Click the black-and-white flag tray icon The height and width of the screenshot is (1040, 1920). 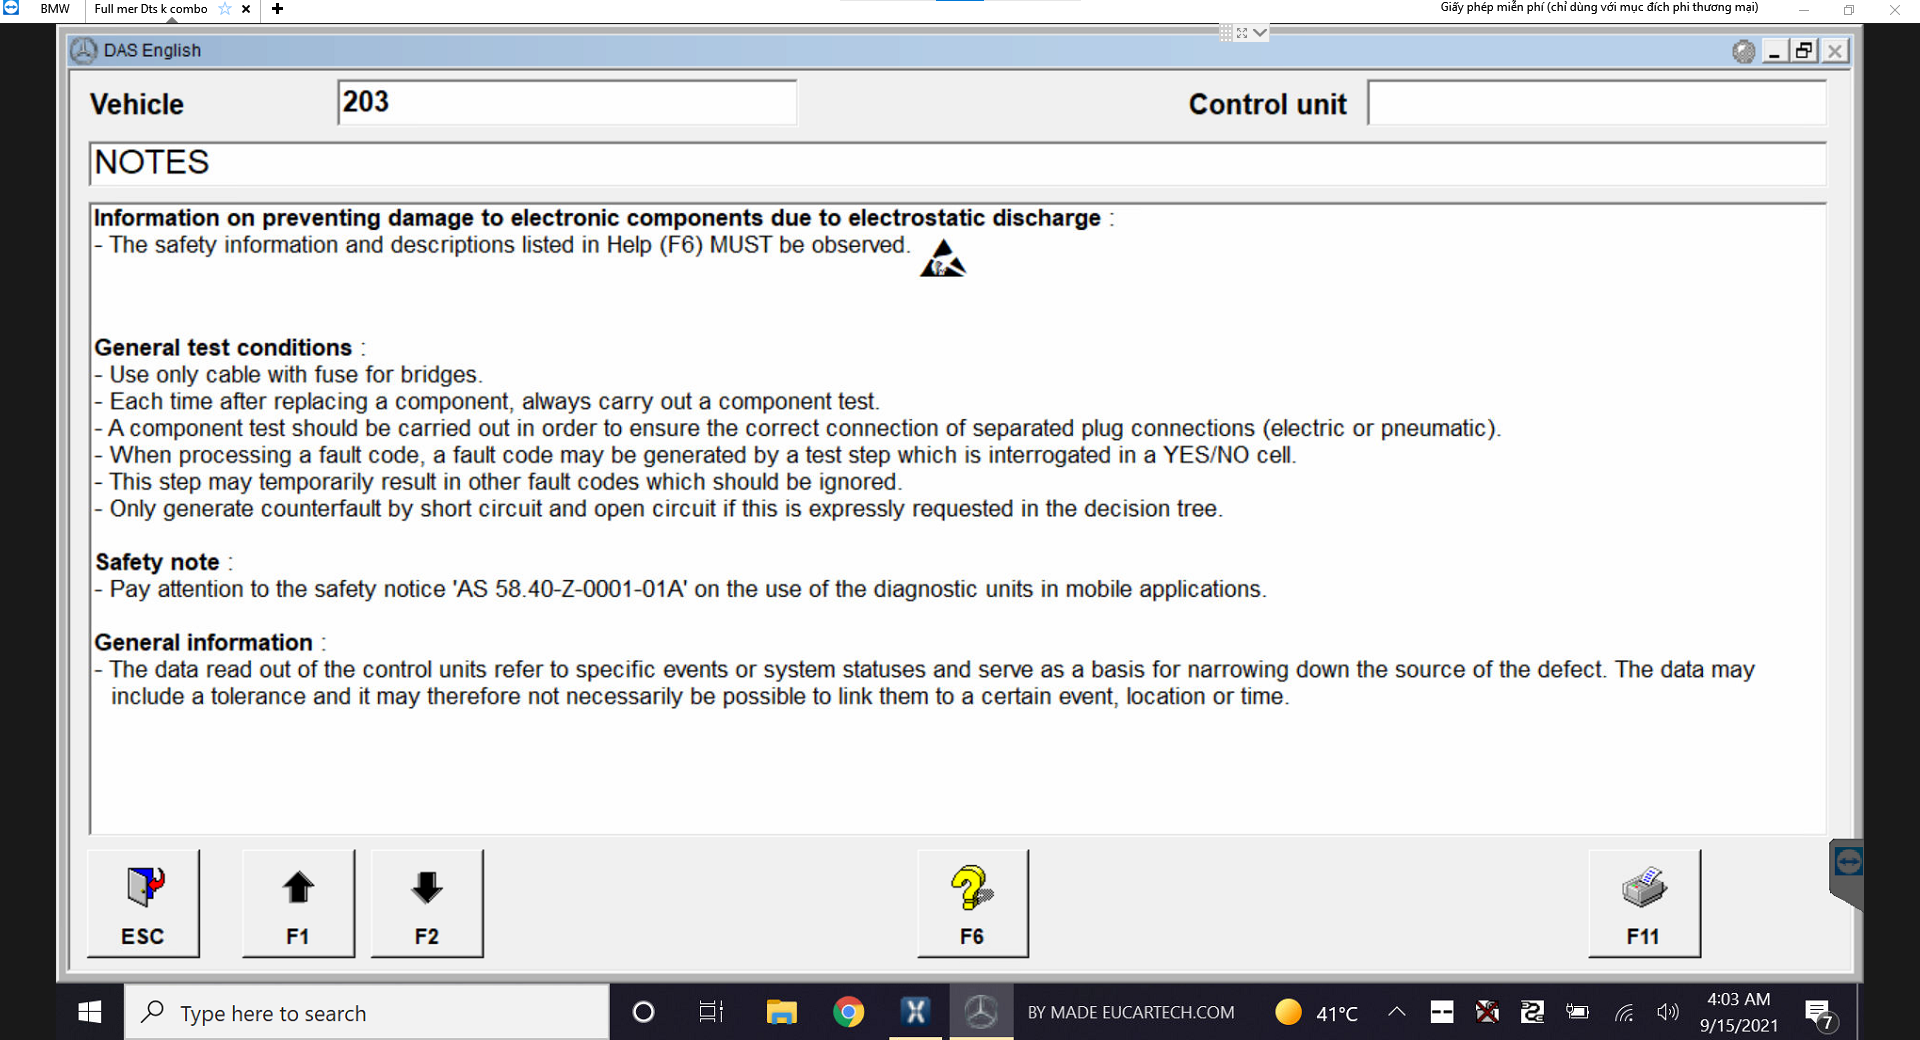tap(1442, 1012)
